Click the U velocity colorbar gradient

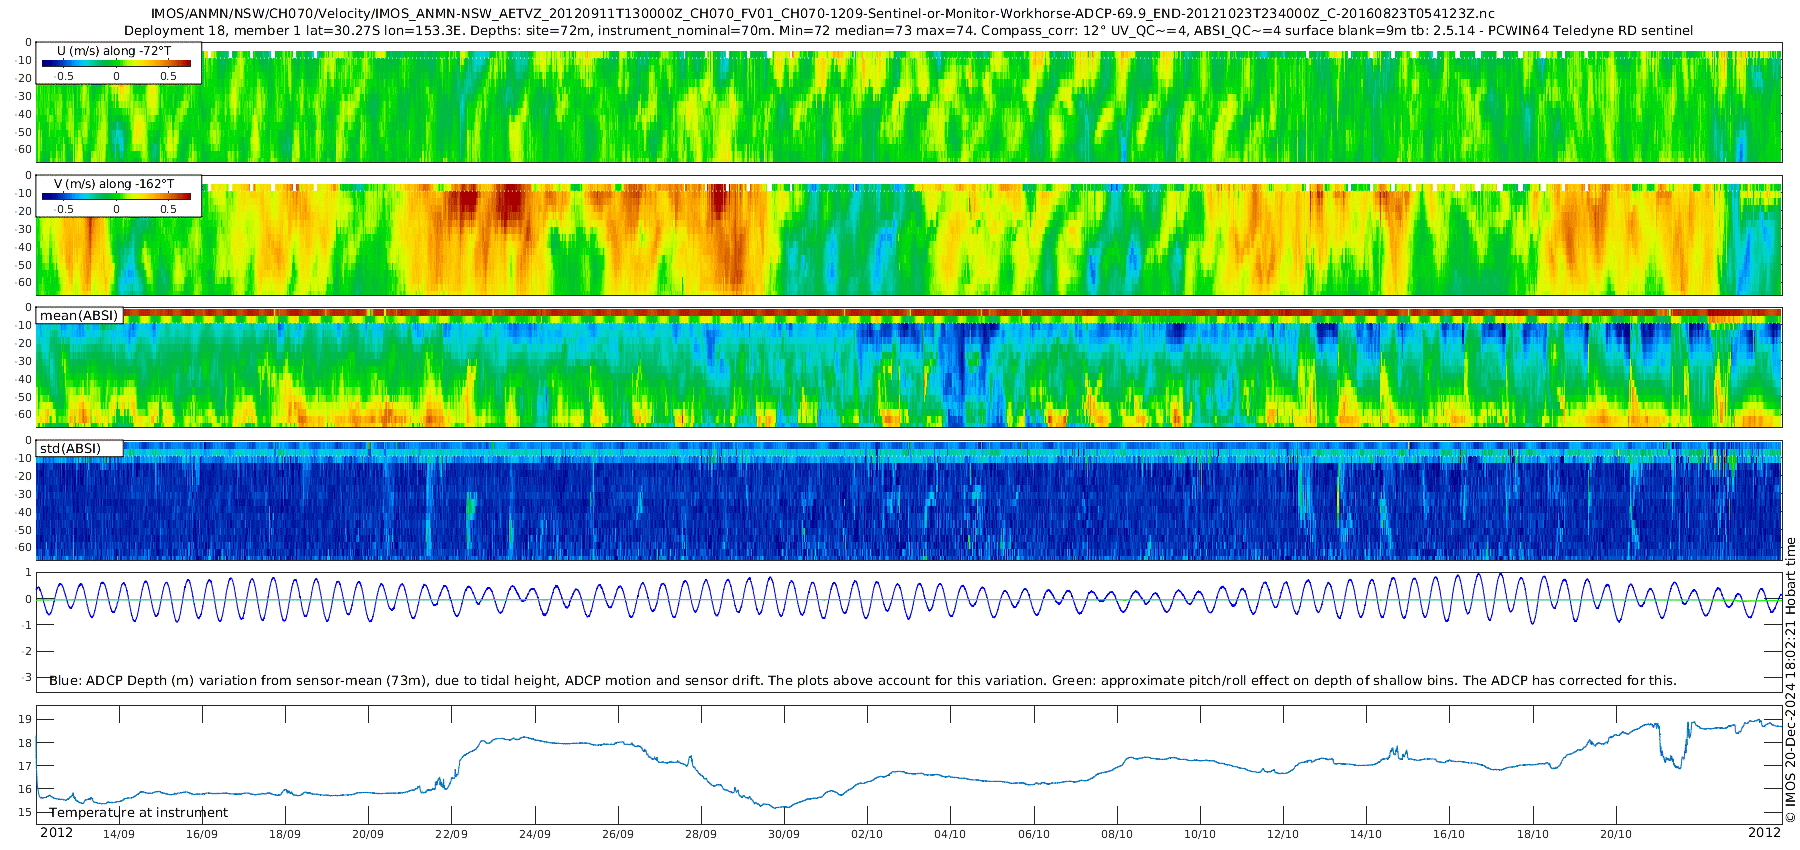[116, 62]
